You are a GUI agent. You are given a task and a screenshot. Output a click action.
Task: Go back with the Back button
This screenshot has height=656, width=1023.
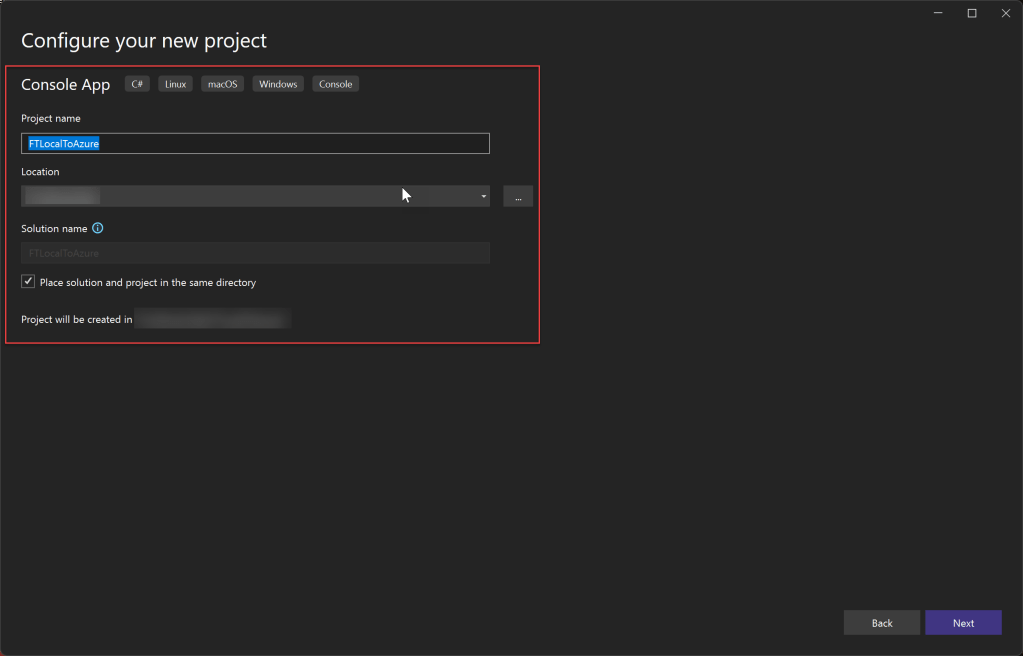point(881,623)
